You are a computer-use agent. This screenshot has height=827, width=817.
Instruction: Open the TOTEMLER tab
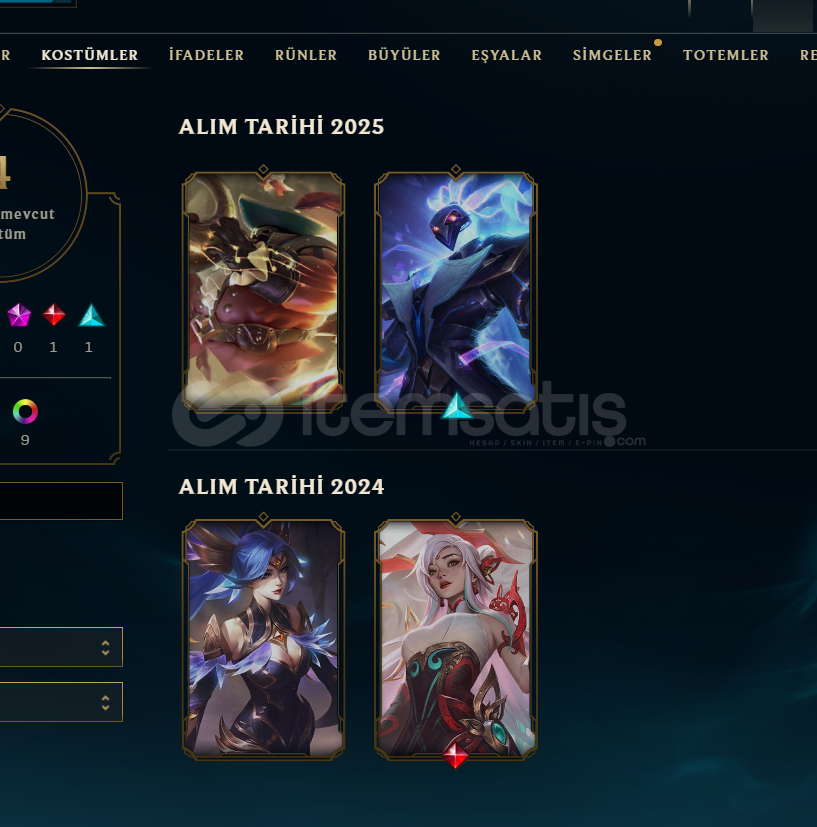coord(726,55)
